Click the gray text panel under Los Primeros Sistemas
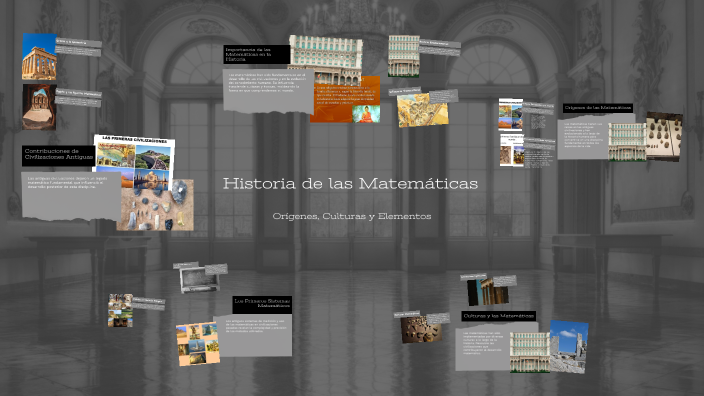Image resolution: width=704 pixels, height=396 pixels. (x=255, y=335)
